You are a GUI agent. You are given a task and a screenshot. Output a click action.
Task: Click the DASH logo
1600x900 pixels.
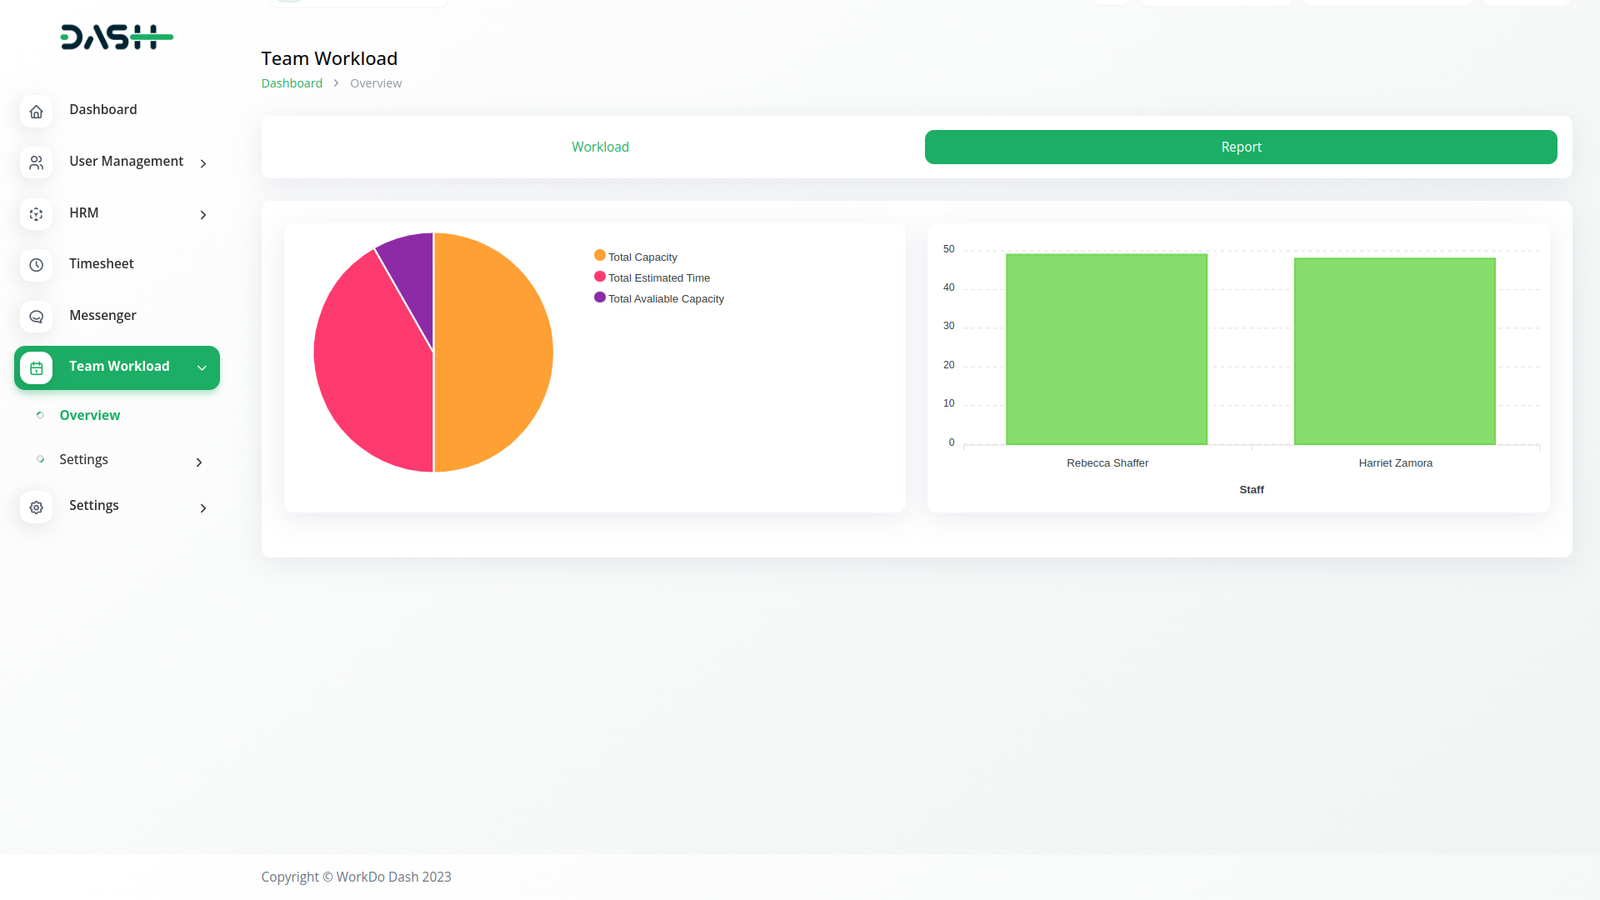click(x=116, y=38)
